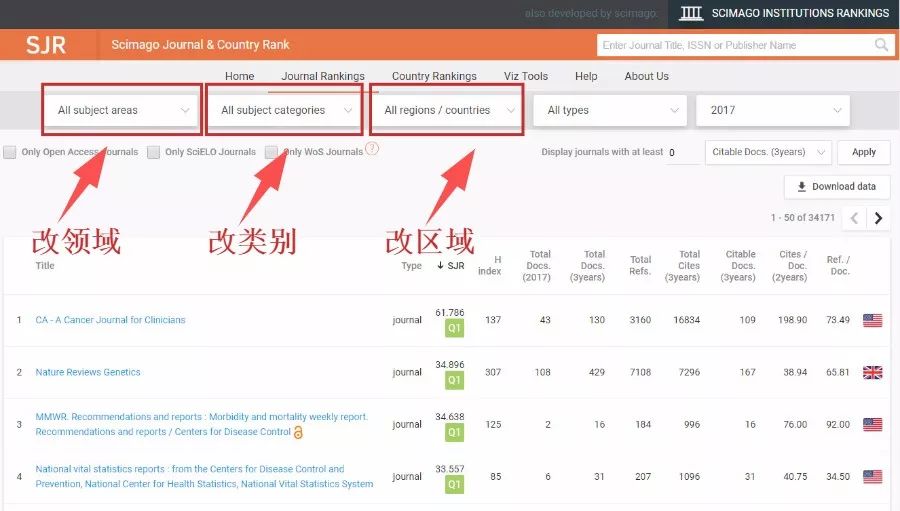Image resolution: width=900 pixels, height=511 pixels.
Task: Click the search magnifier icon
Action: (x=881, y=45)
